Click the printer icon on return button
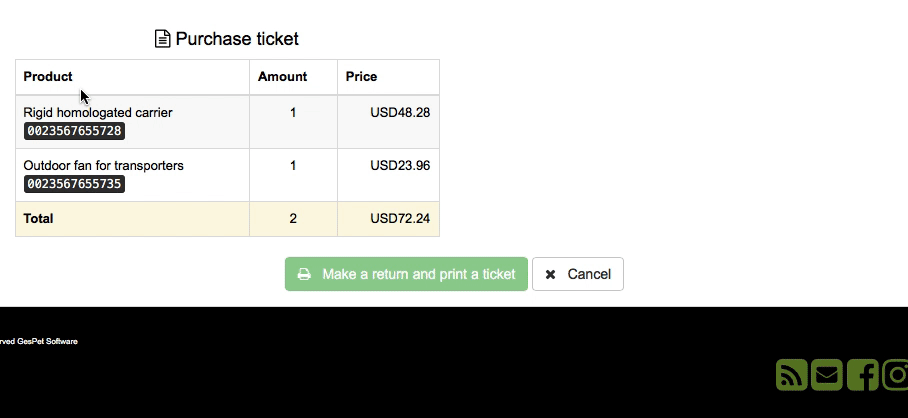This screenshot has height=418, width=908. [x=304, y=274]
